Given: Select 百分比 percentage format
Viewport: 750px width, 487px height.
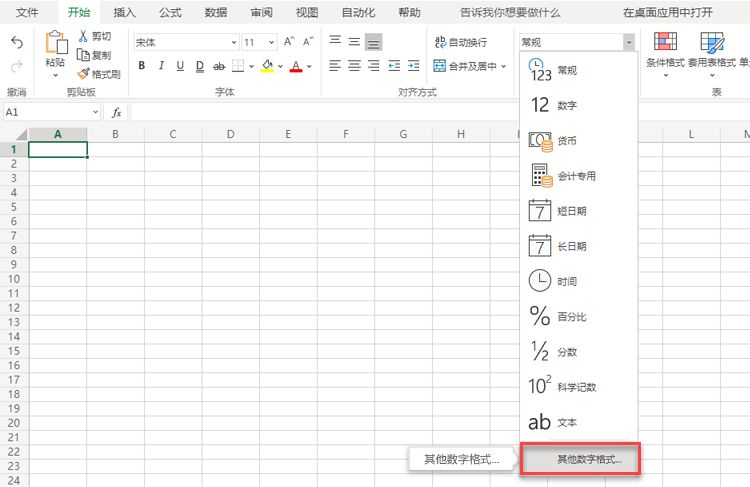Looking at the screenshot, I should [579, 317].
